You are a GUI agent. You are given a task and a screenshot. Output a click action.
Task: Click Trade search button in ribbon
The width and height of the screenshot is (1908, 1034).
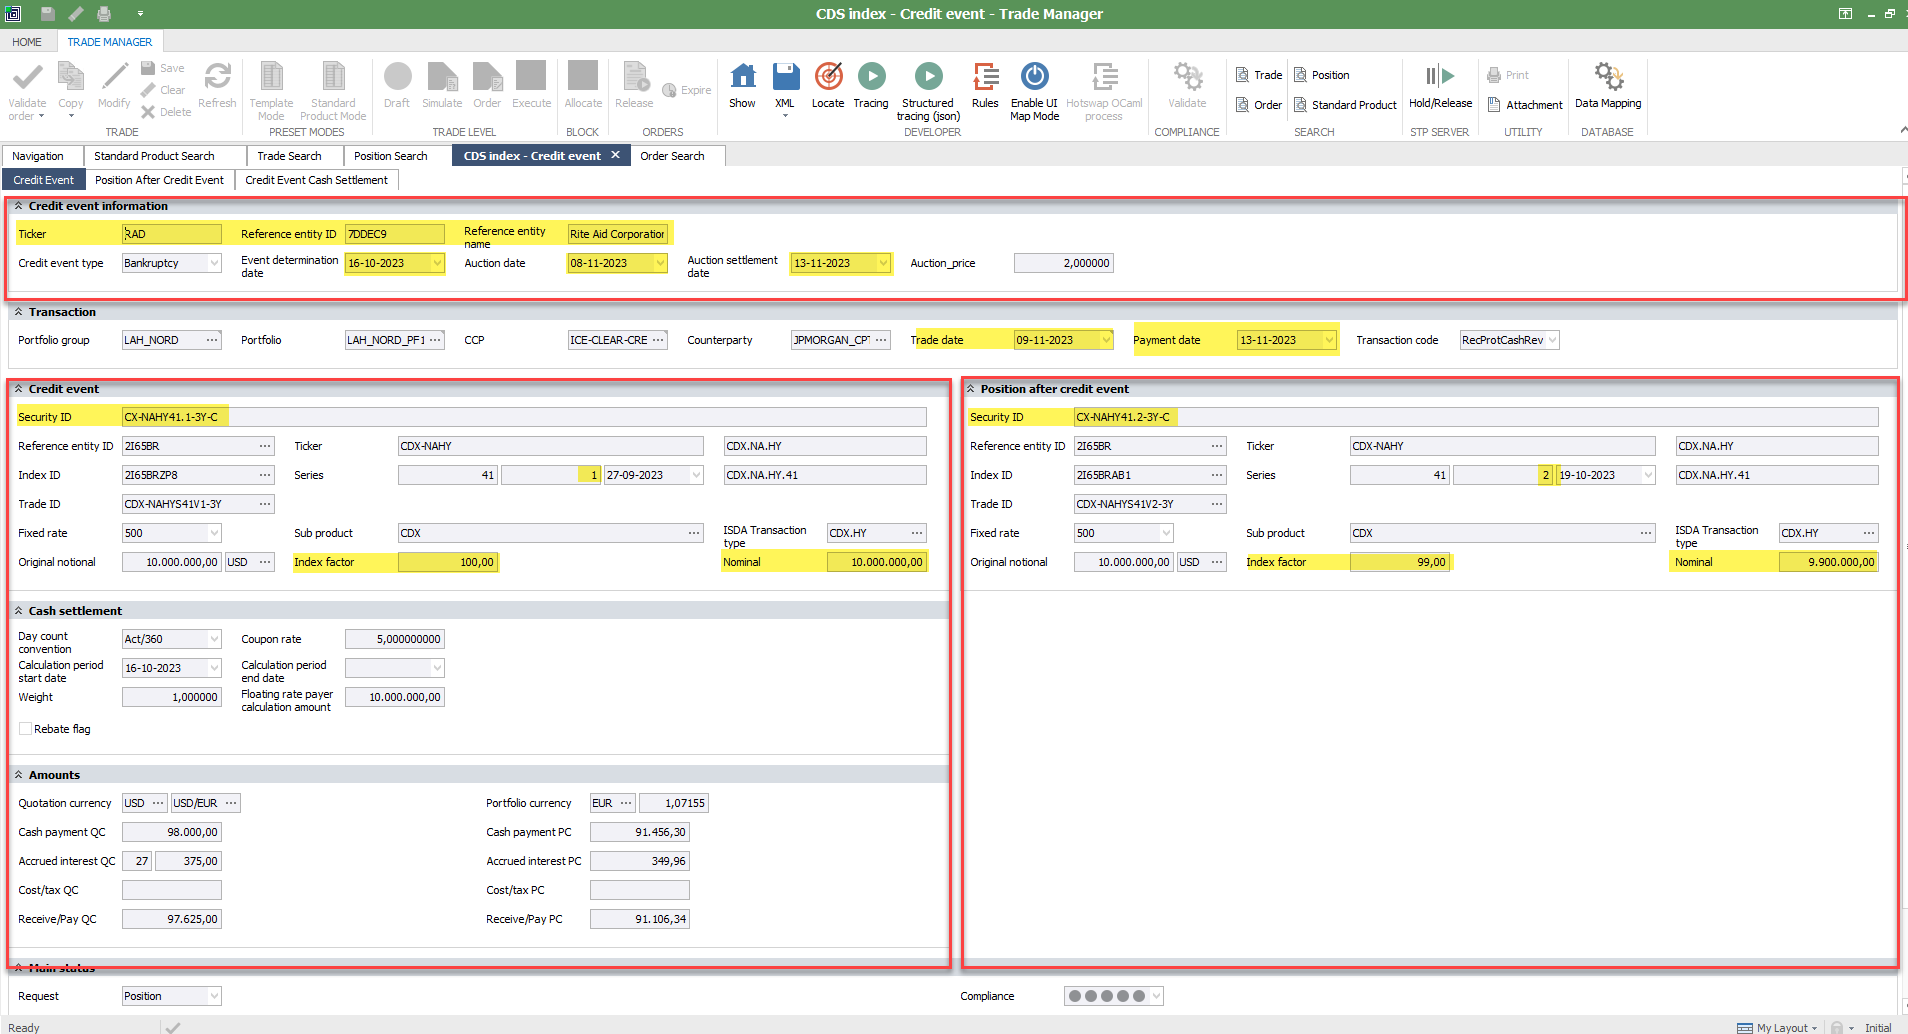click(1259, 75)
